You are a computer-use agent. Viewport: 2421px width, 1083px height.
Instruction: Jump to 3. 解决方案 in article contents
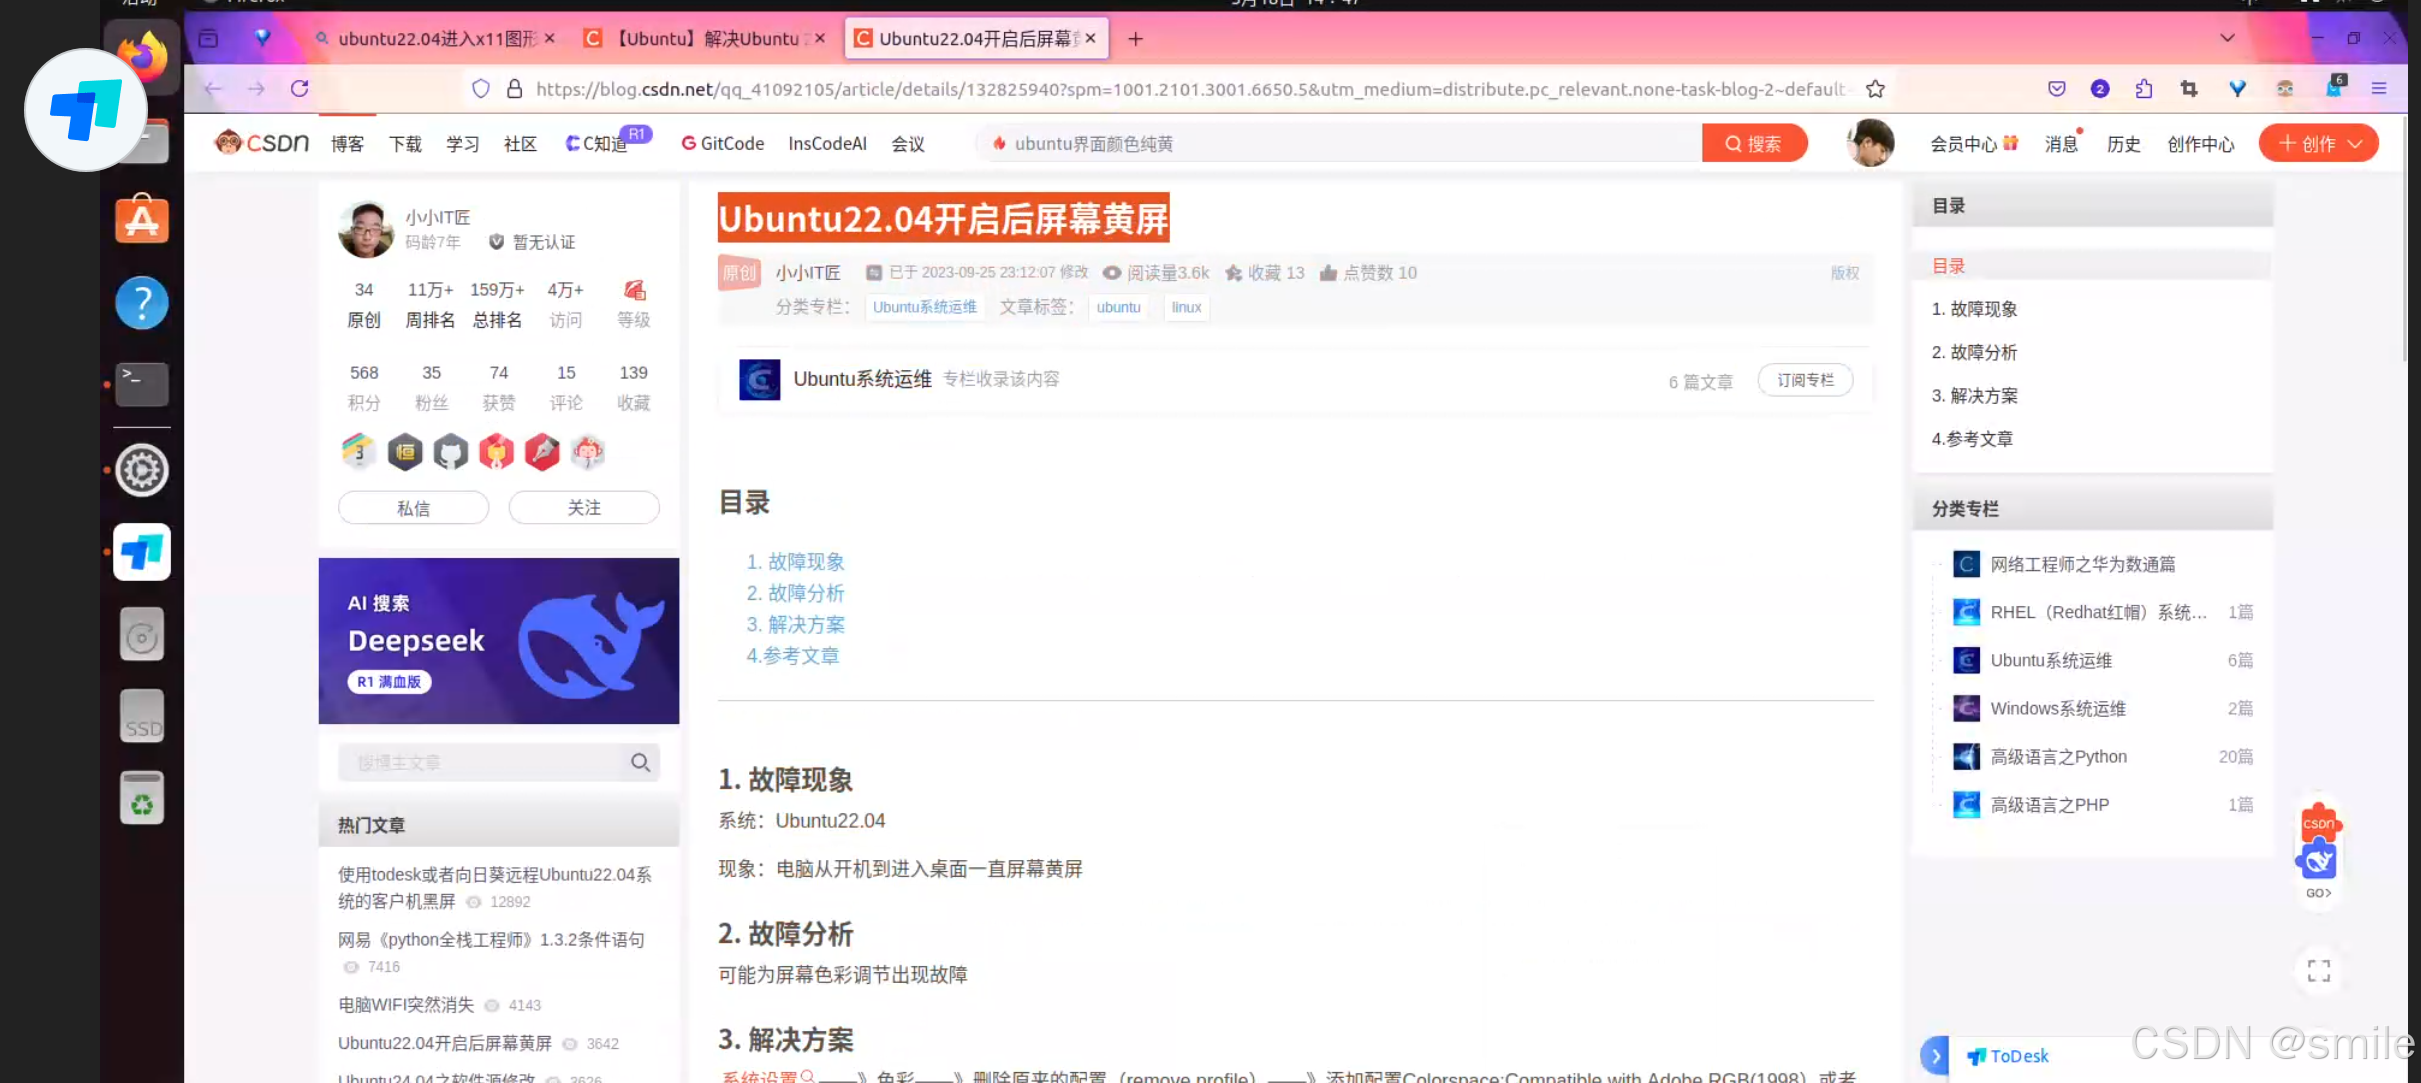tap(795, 625)
